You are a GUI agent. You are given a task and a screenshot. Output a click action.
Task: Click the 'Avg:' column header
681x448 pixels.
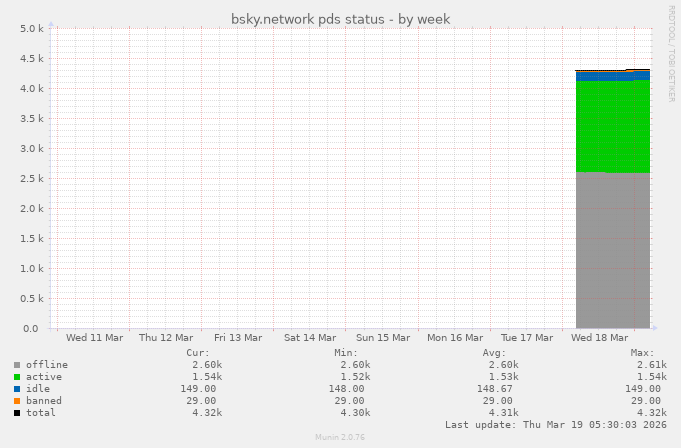pos(494,352)
